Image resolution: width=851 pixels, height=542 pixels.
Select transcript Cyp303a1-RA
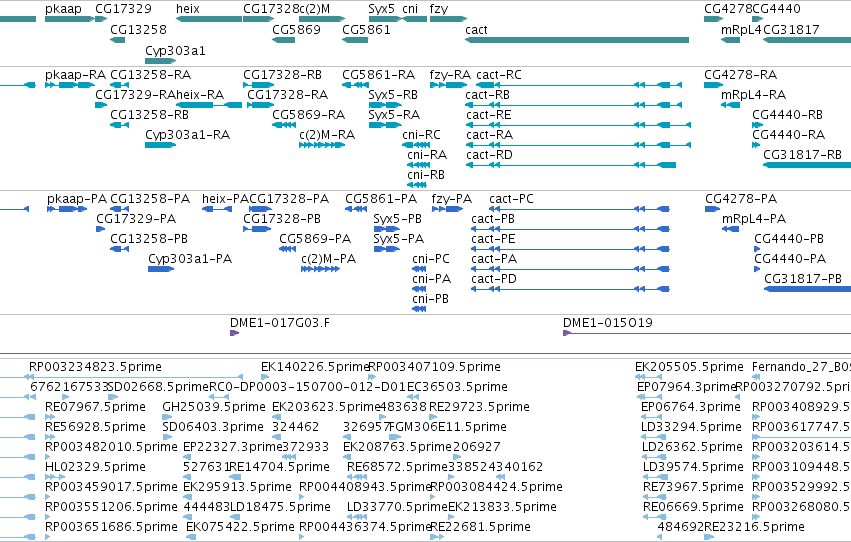coord(160,145)
